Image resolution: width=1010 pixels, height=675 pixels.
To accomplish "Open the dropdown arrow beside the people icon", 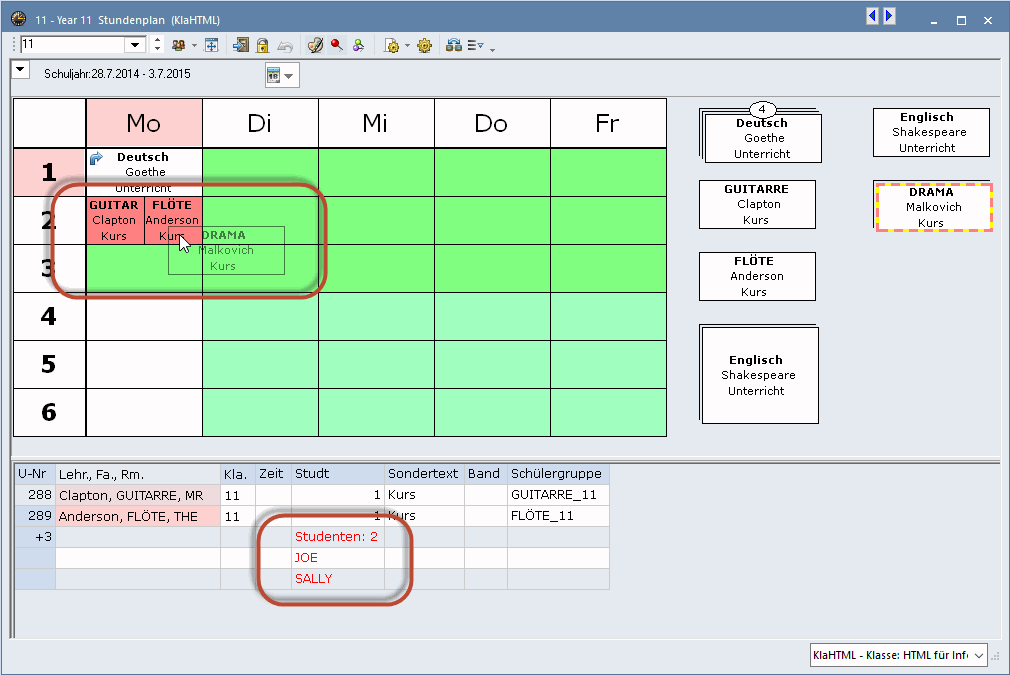I will pos(194,46).
